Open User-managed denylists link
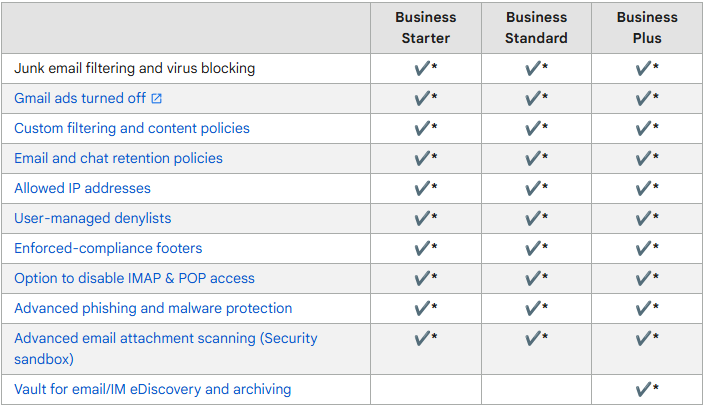This screenshot has width=705, height=405. point(93,218)
